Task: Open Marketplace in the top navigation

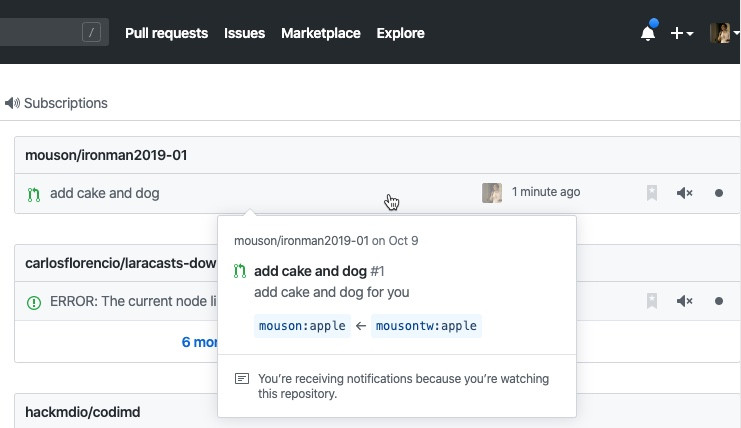Action: [x=320, y=33]
